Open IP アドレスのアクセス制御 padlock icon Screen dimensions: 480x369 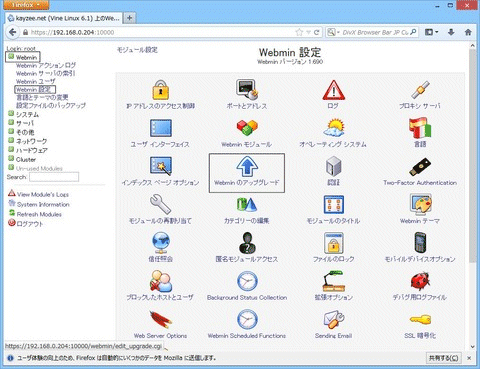click(160, 90)
